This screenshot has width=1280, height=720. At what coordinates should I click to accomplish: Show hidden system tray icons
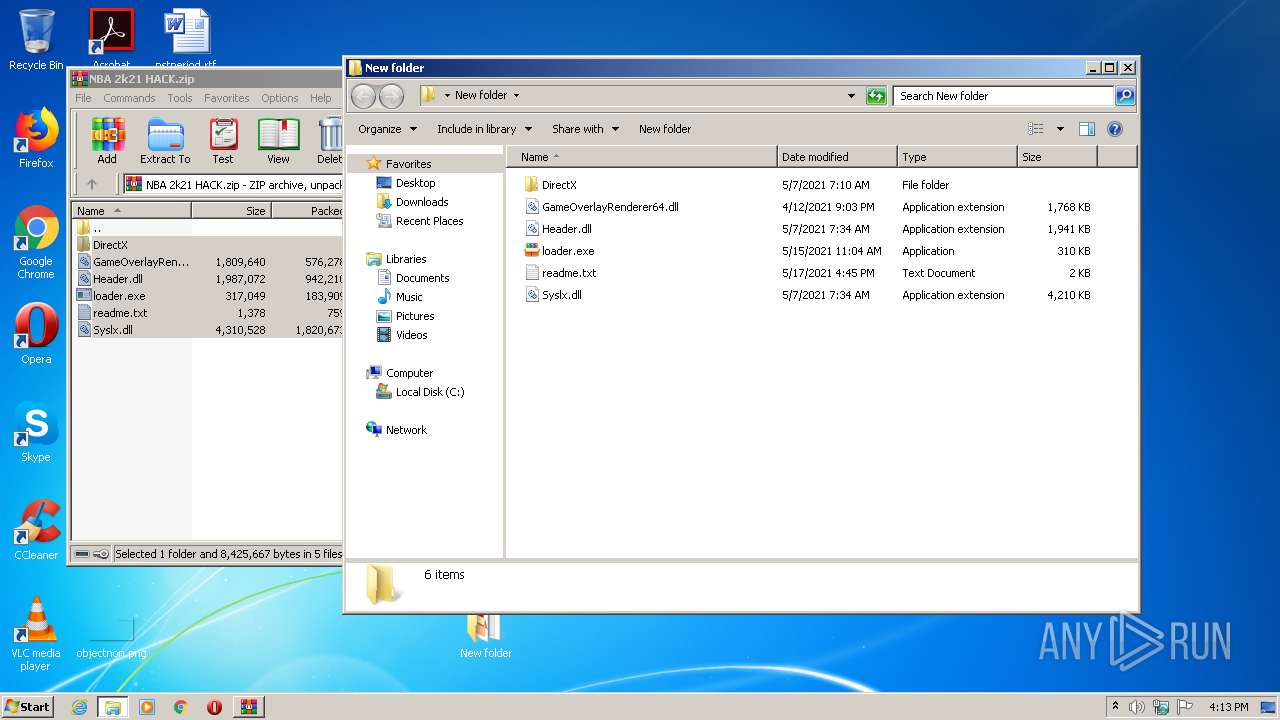pyautogui.click(x=1115, y=707)
